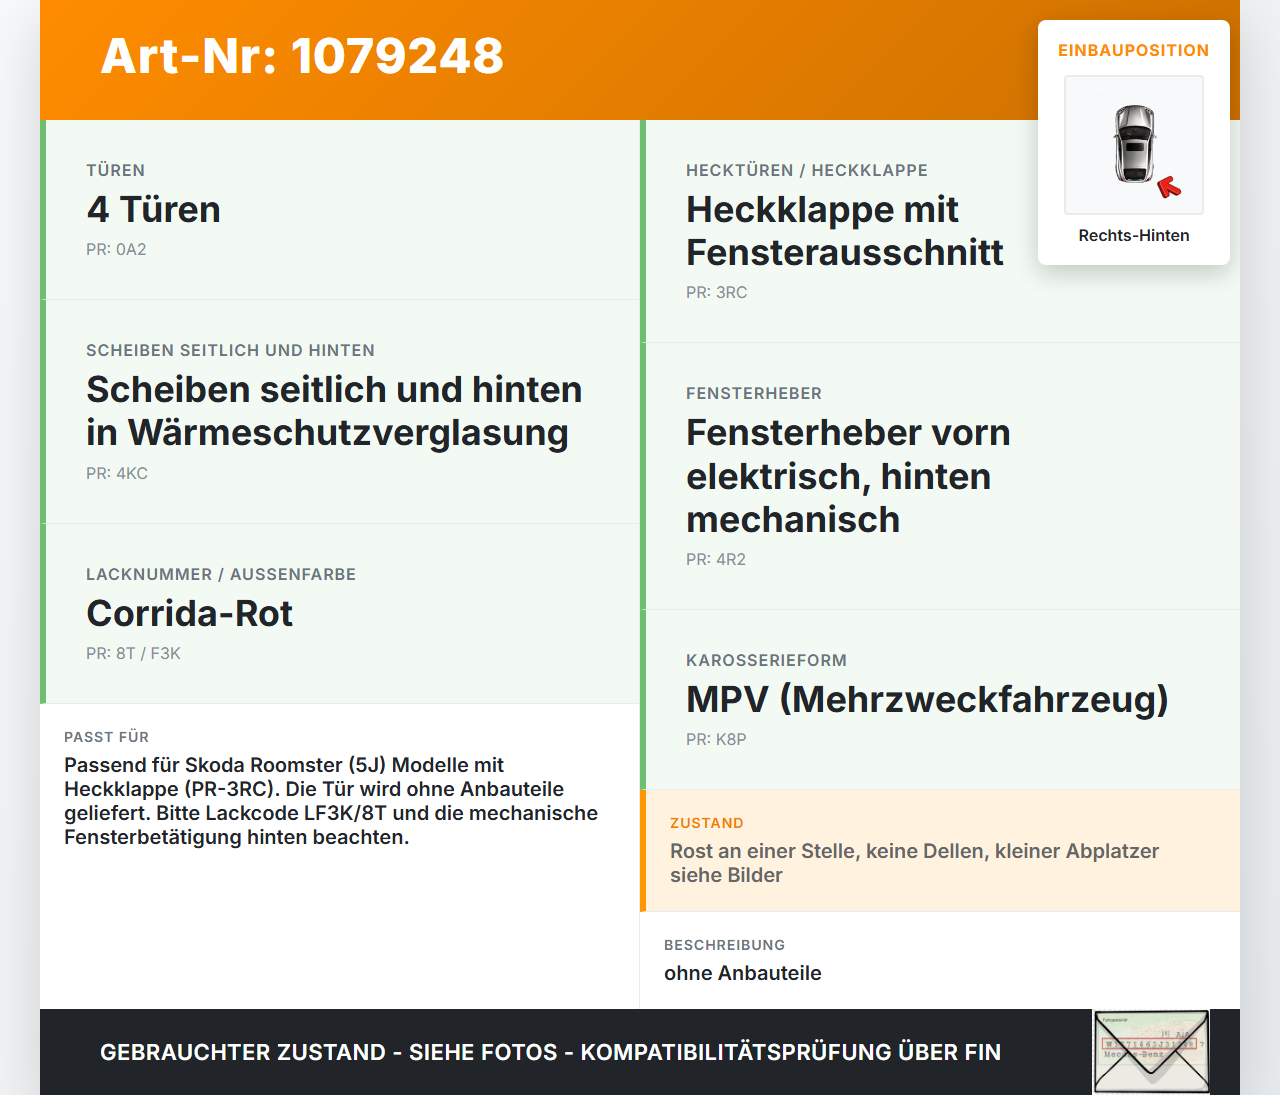Click the 'FENSTERHEBER' label
Viewport: 1280px width, 1096px height.
754,394
